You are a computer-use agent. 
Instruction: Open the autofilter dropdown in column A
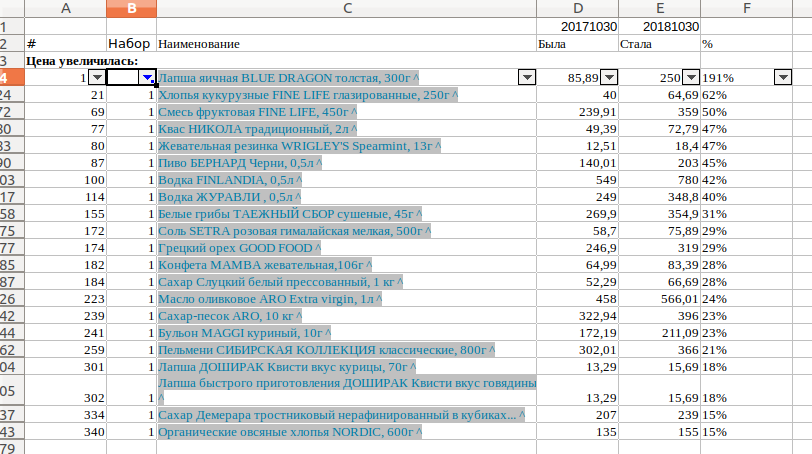pyautogui.click(x=97, y=78)
